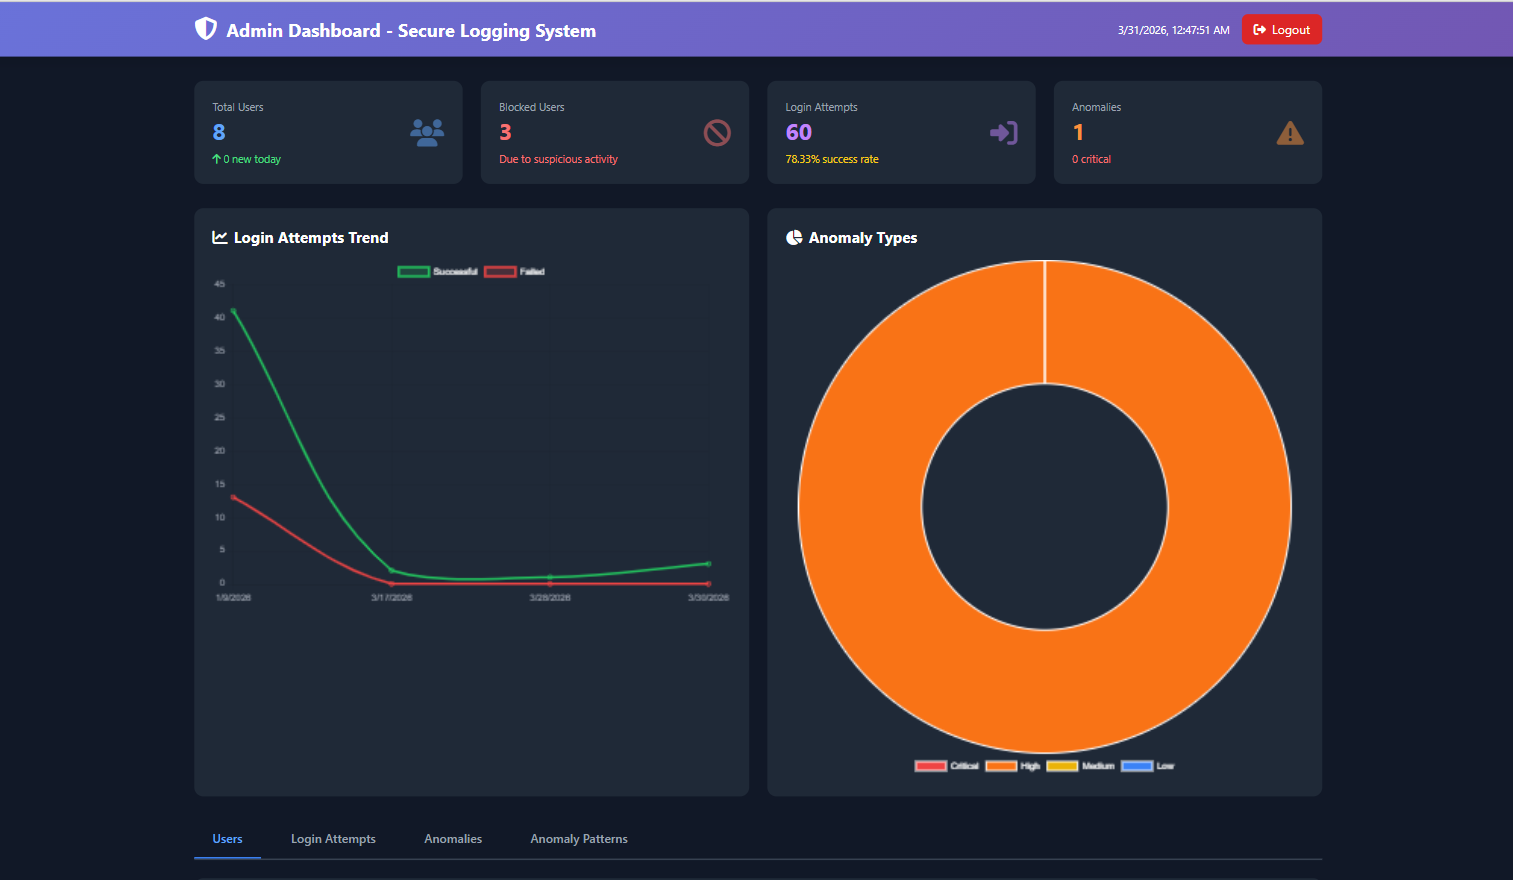Click the red Failed data point at 1/9/2026
The image size is (1513, 880).
click(x=233, y=497)
